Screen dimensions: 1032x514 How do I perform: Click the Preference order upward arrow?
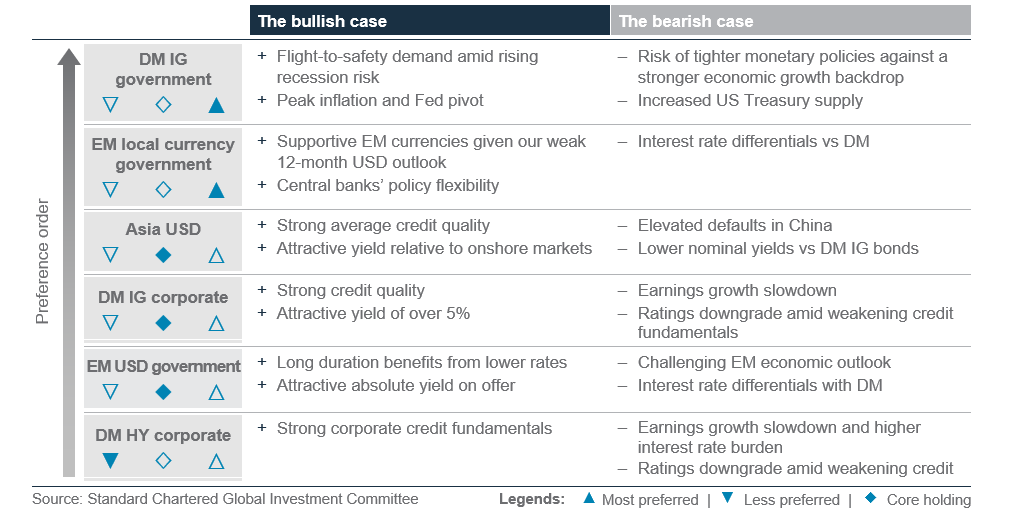pos(69,261)
